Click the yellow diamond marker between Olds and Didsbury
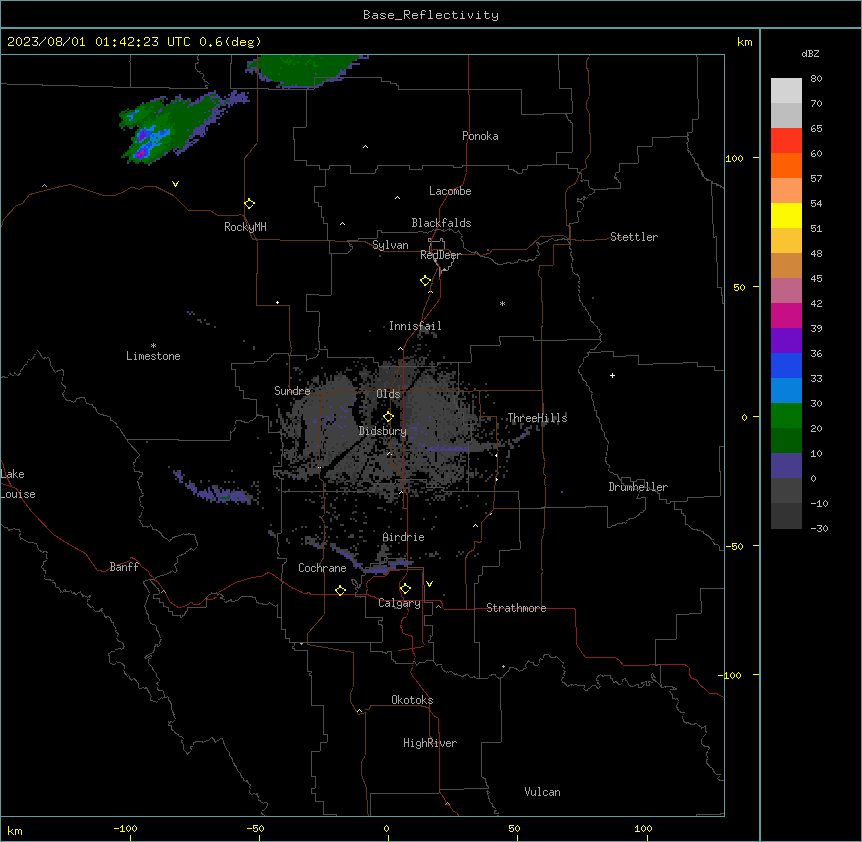The width and height of the screenshot is (862, 842). click(x=389, y=417)
